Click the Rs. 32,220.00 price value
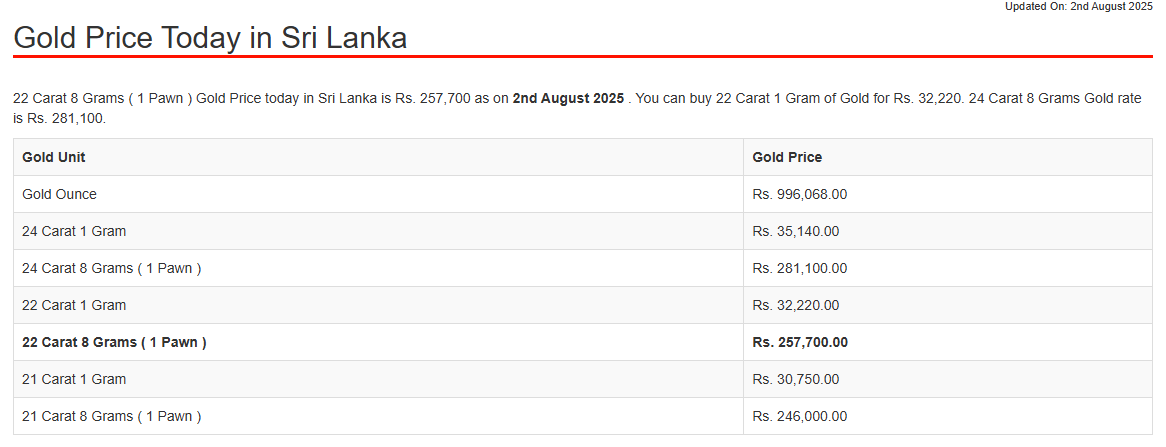 pyautogui.click(x=796, y=306)
